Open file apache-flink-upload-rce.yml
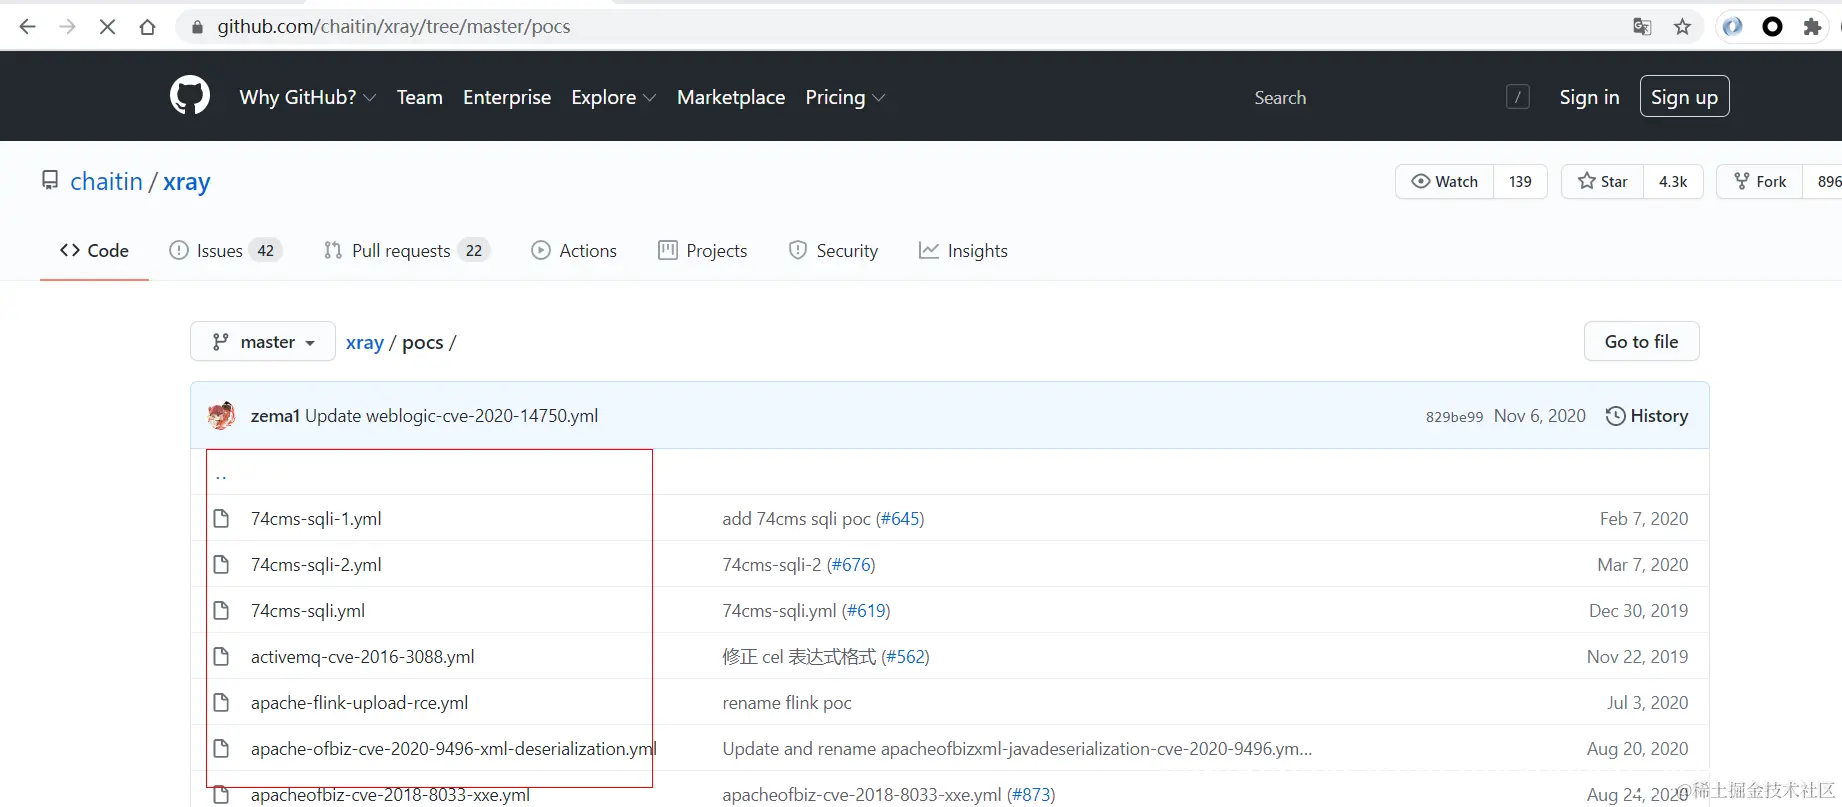This screenshot has height=807, width=1842. click(x=359, y=703)
